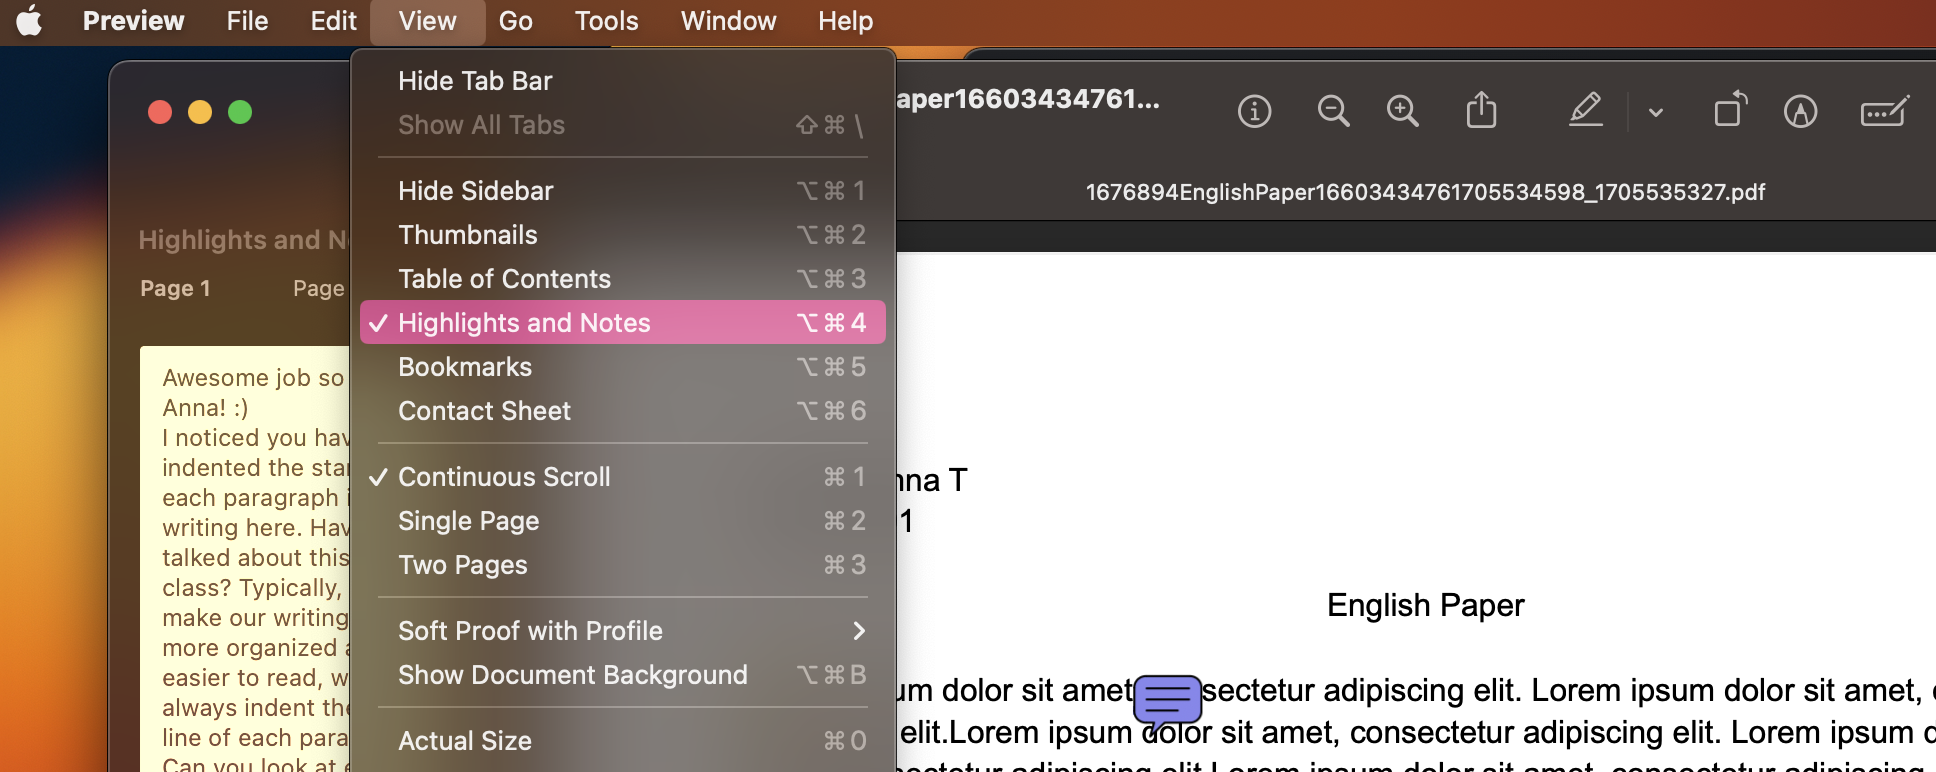Choose Hide Sidebar

(622, 191)
